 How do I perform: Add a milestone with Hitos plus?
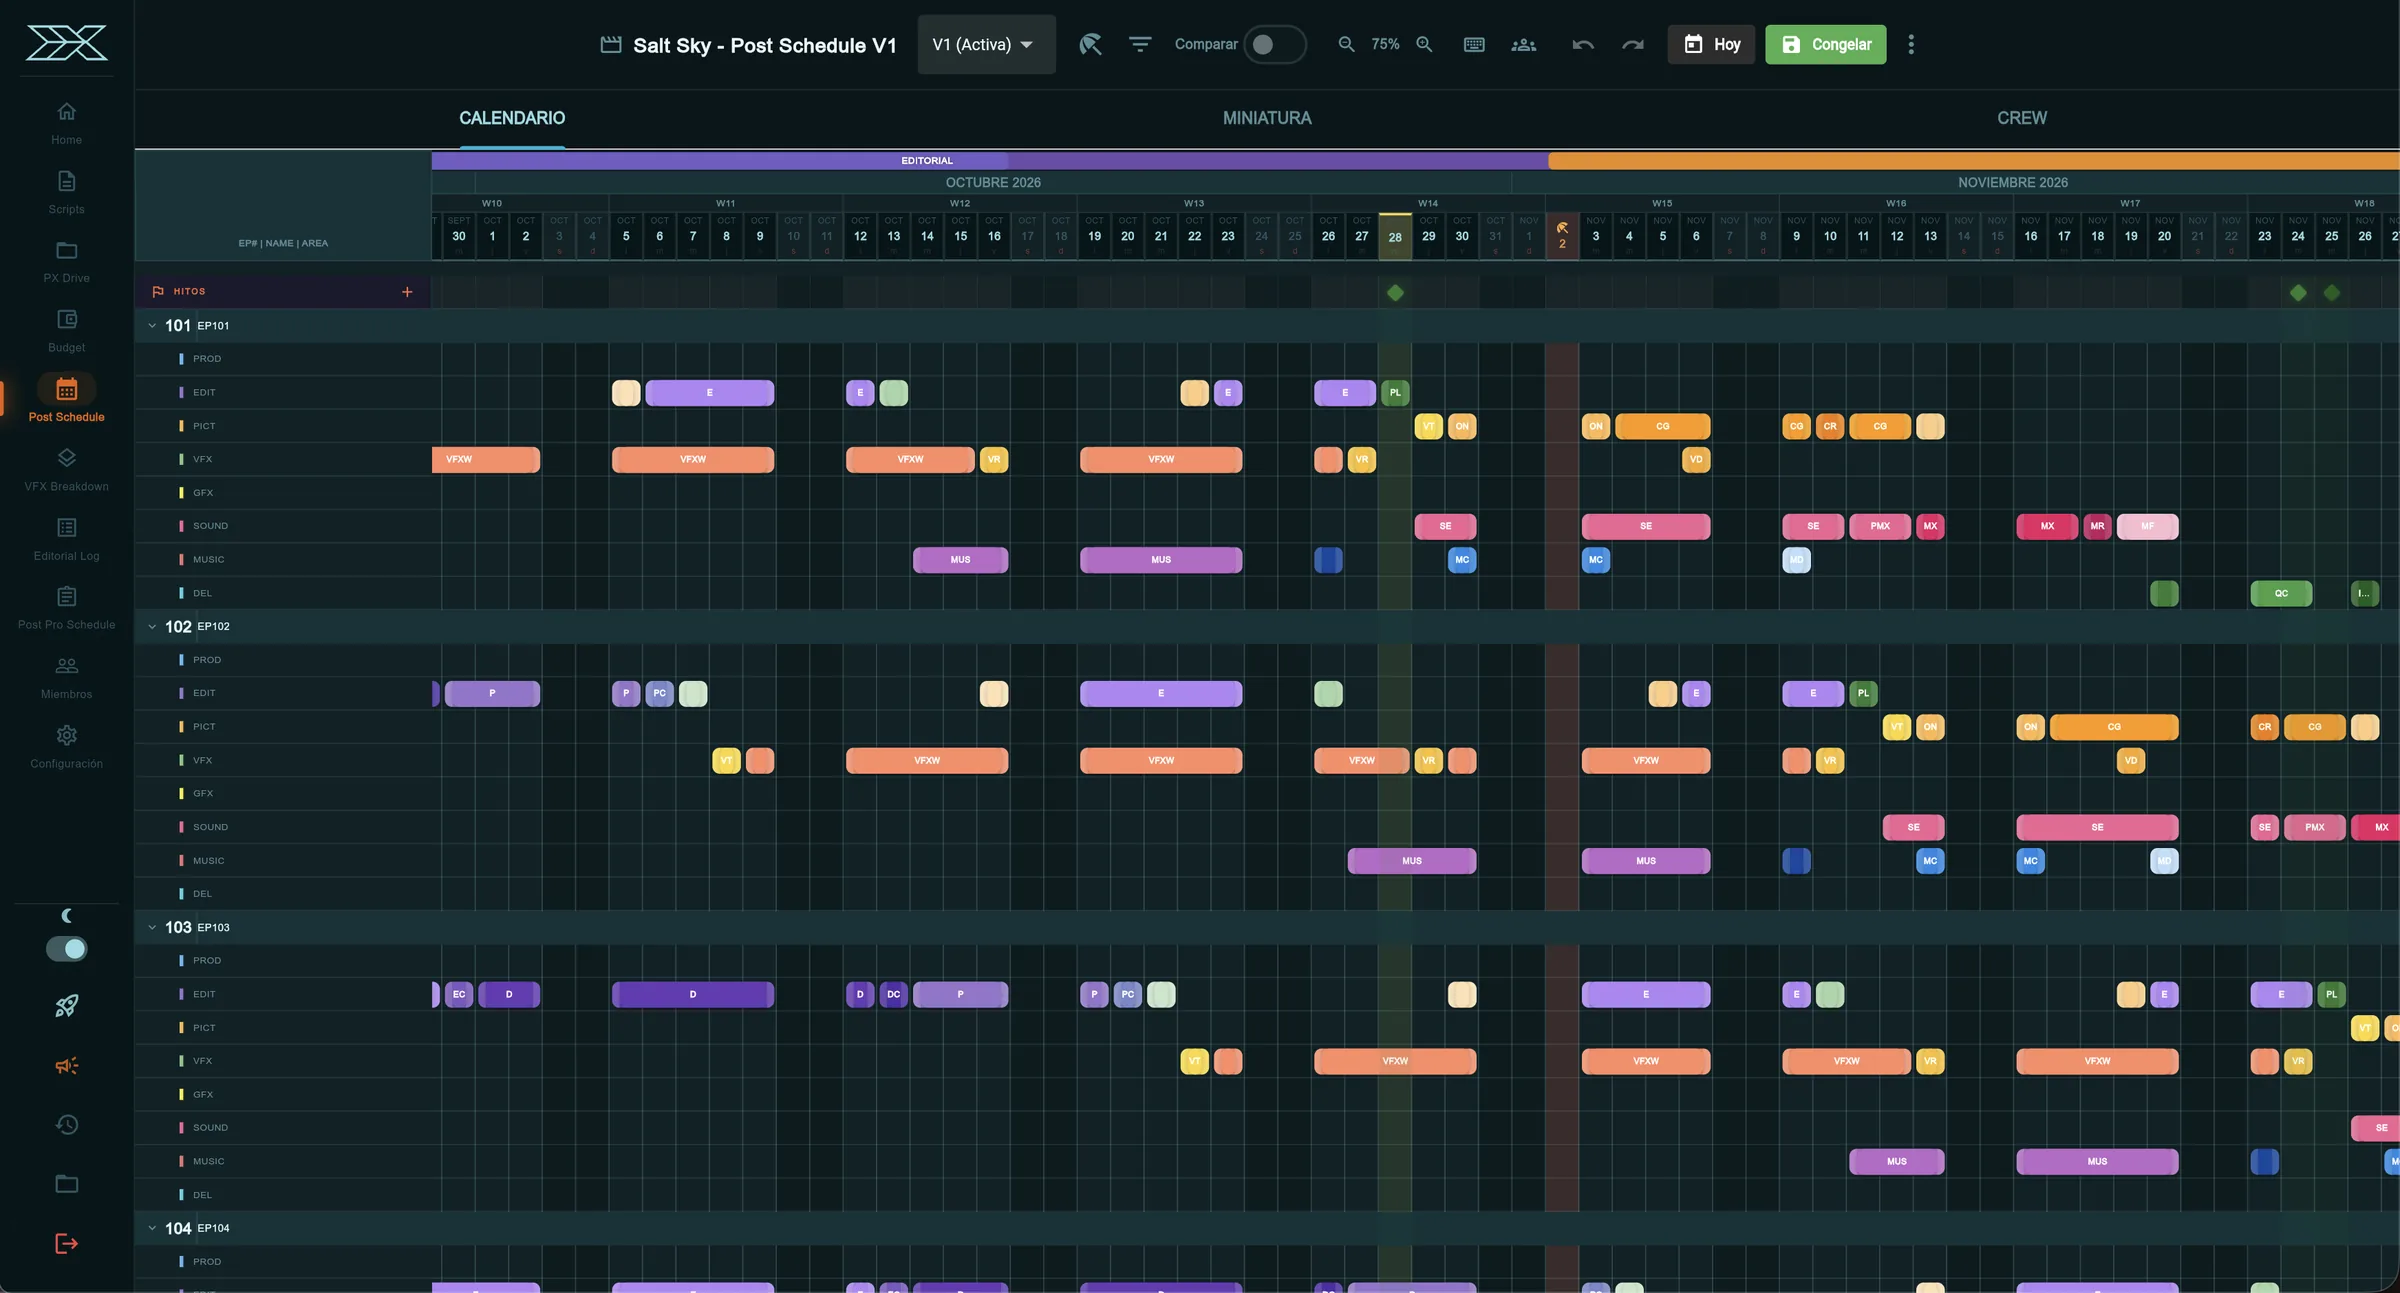pyautogui.click(x=407, y=292)
